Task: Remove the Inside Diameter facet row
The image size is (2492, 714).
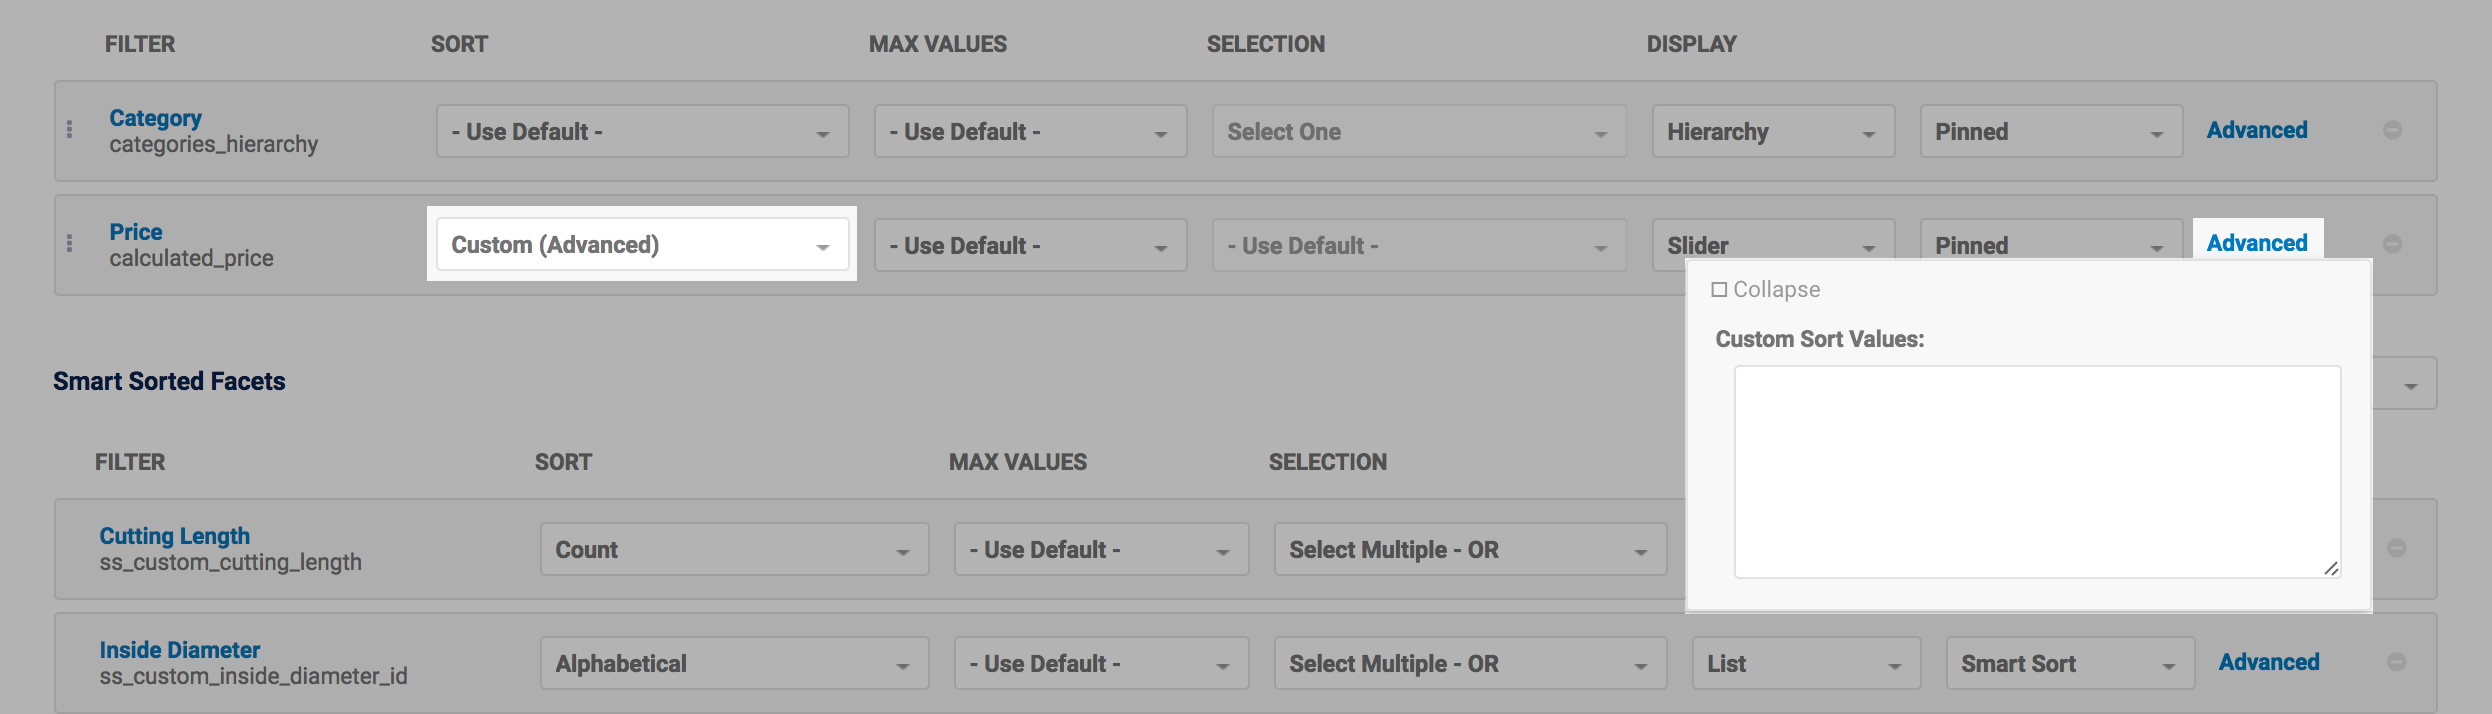Action: [2396, 662]
